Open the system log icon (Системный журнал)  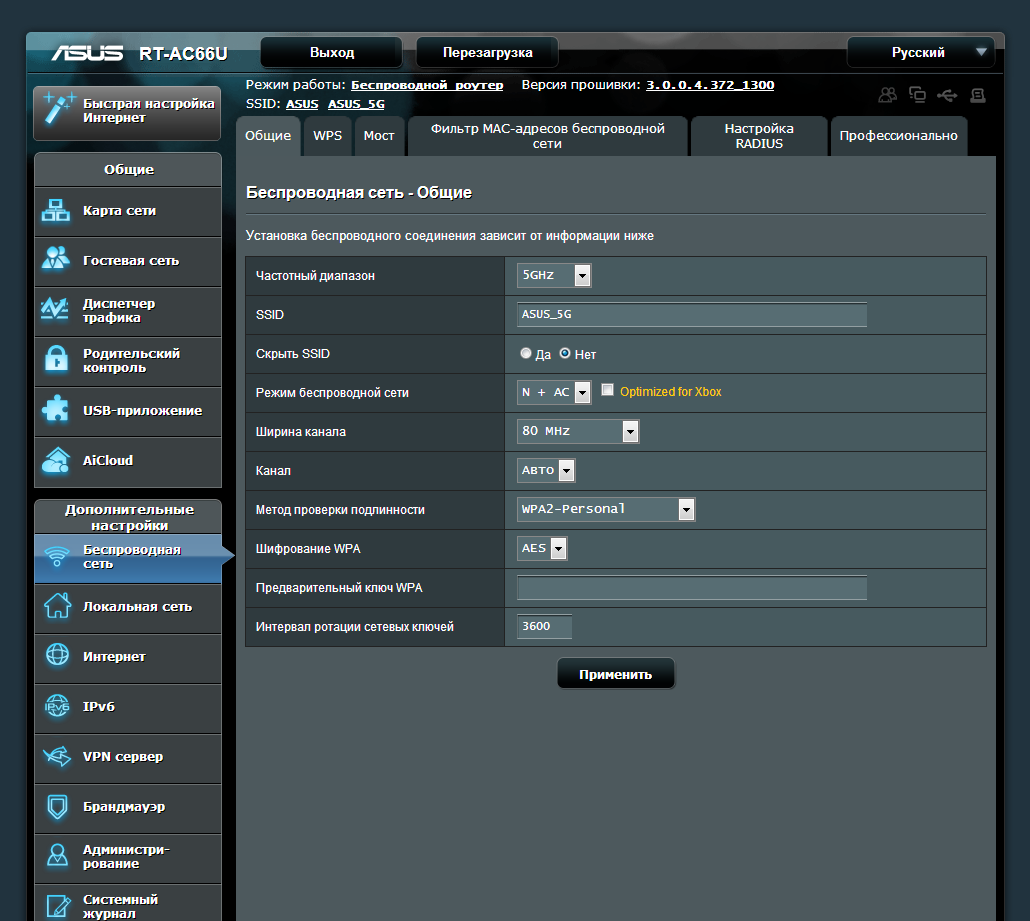(x=58, y=906)
